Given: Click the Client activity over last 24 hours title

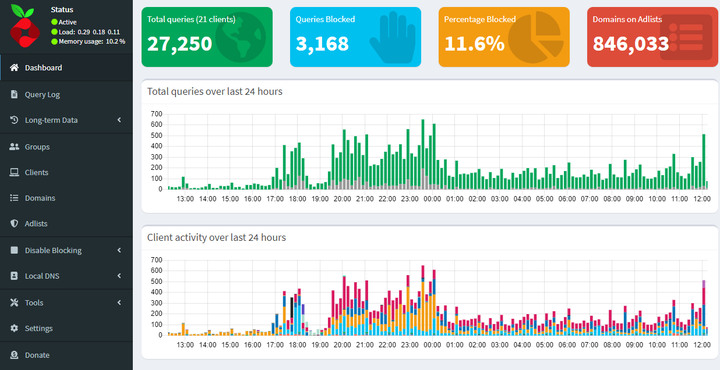Looking at the screenshot, I should [x=216, y=237].
